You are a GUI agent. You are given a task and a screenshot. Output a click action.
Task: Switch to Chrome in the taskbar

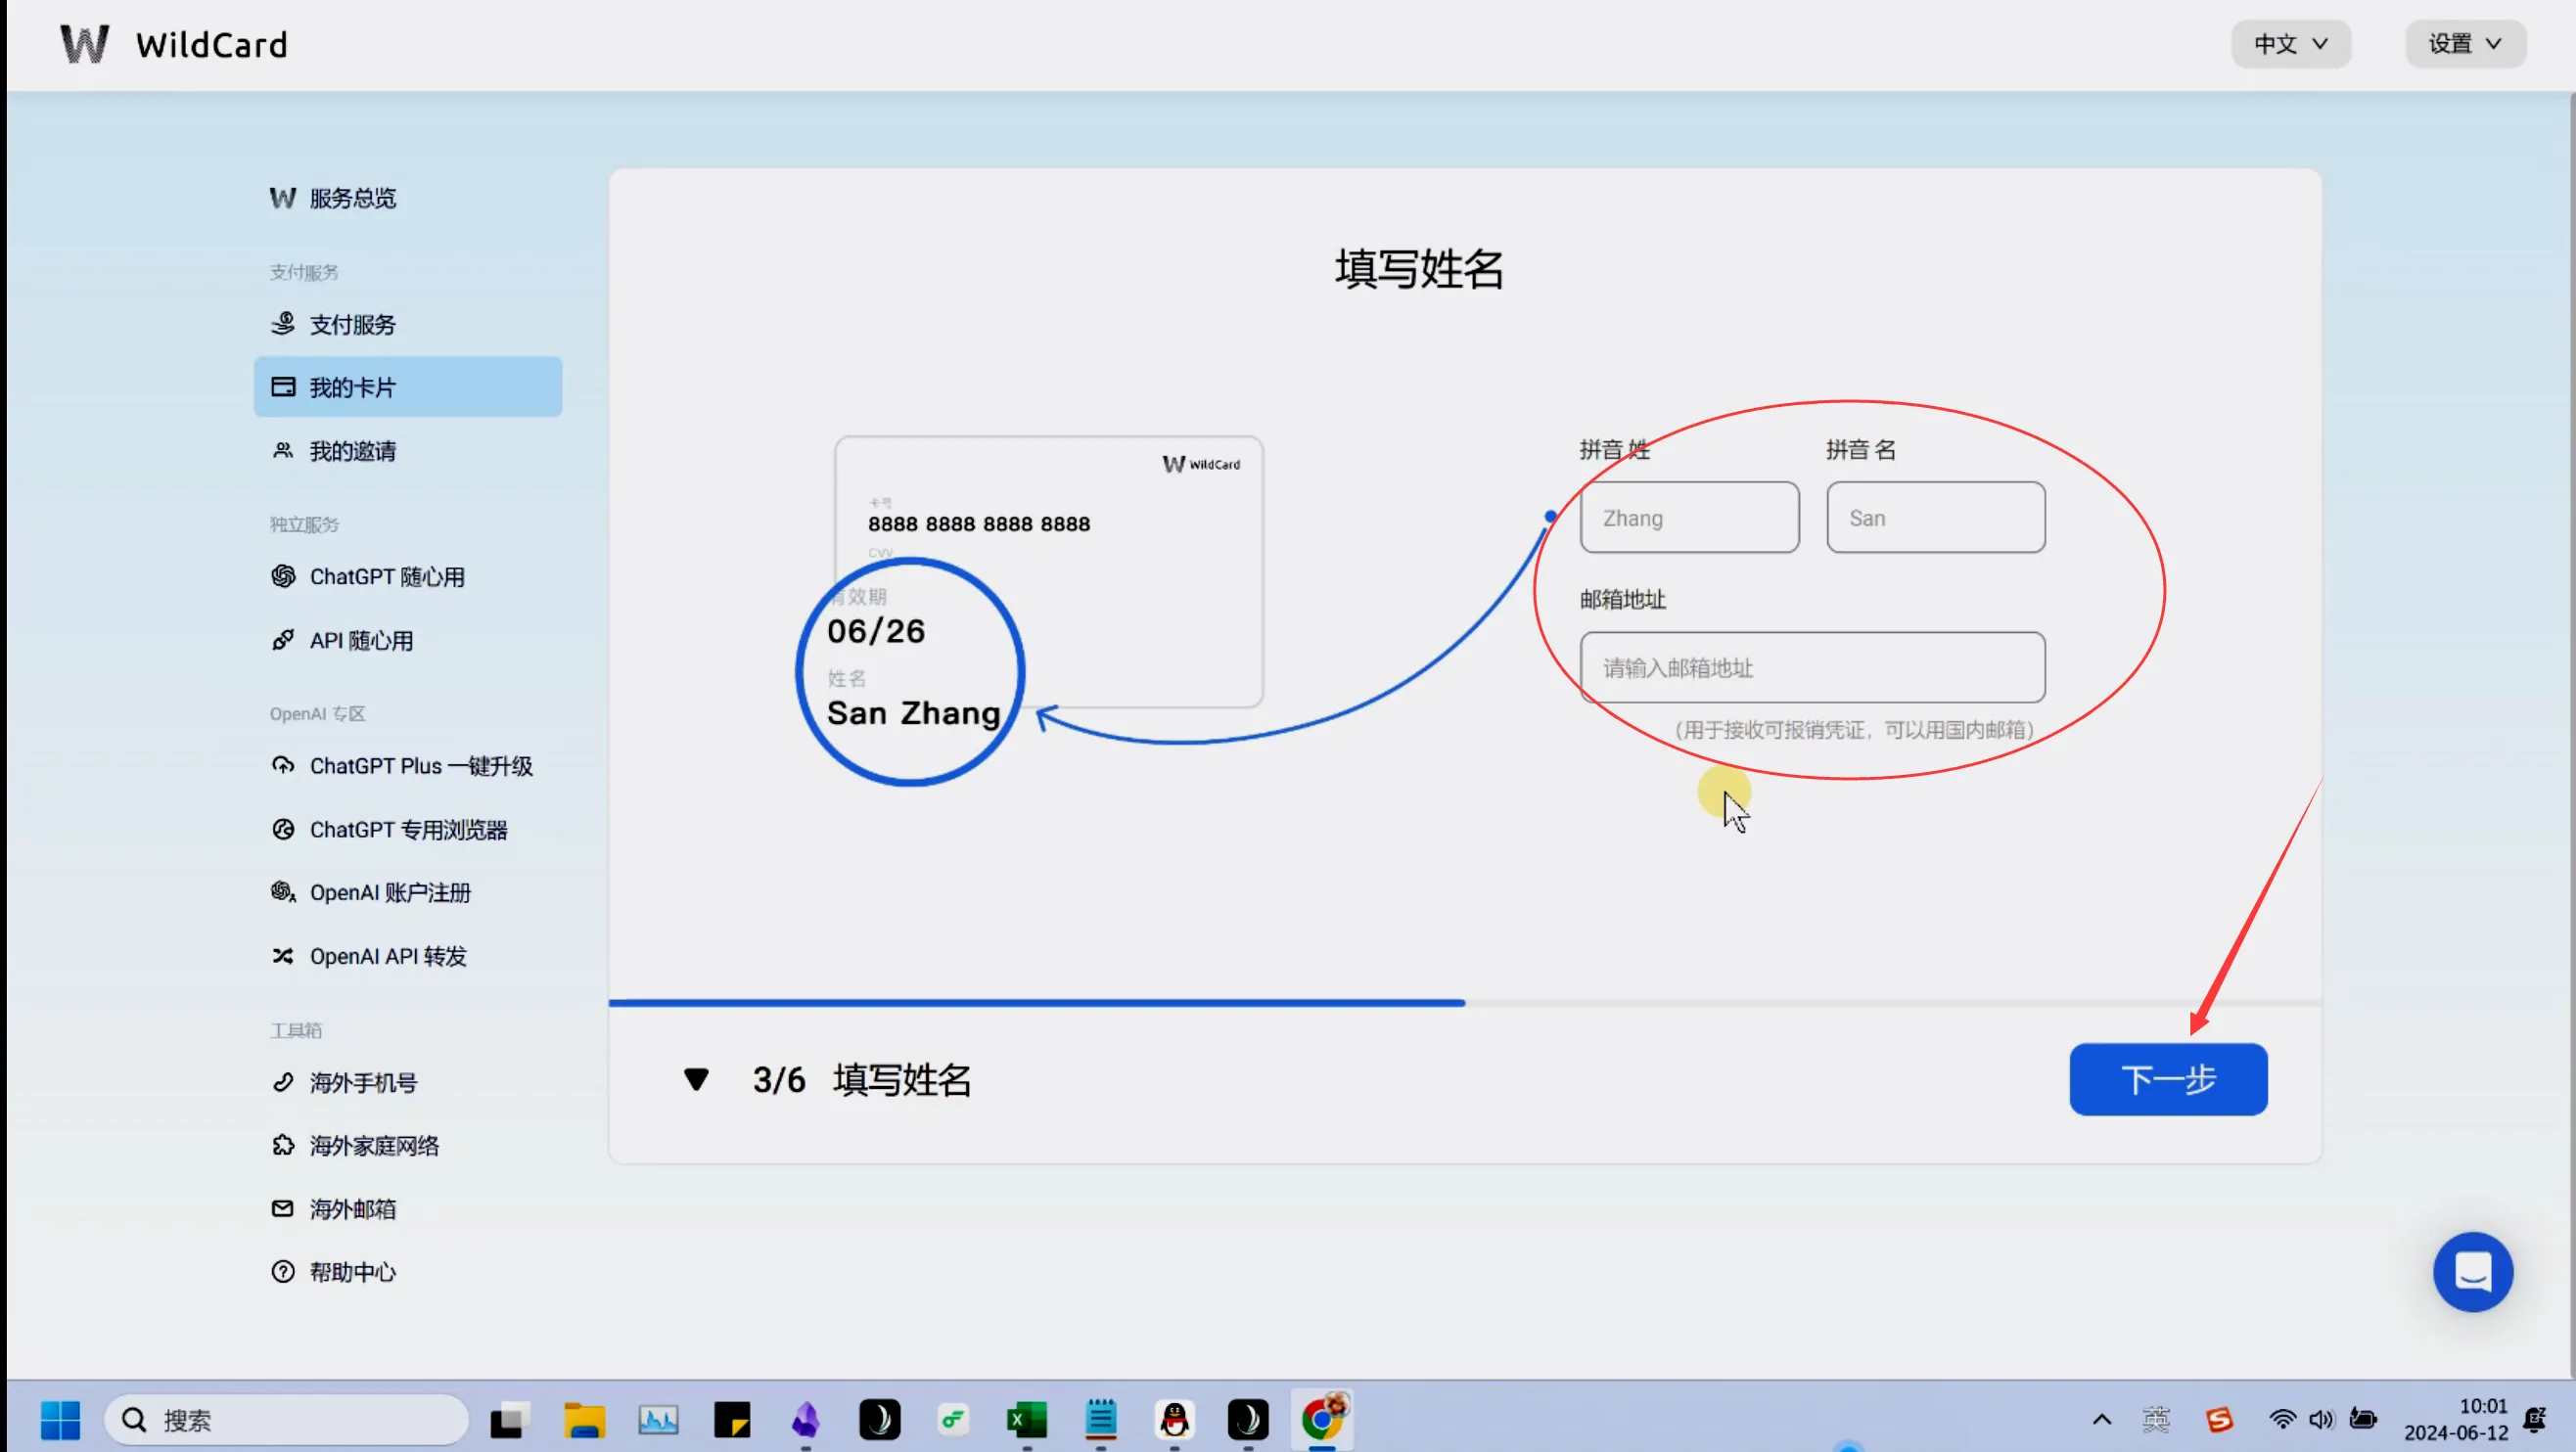[1322, 1419]
